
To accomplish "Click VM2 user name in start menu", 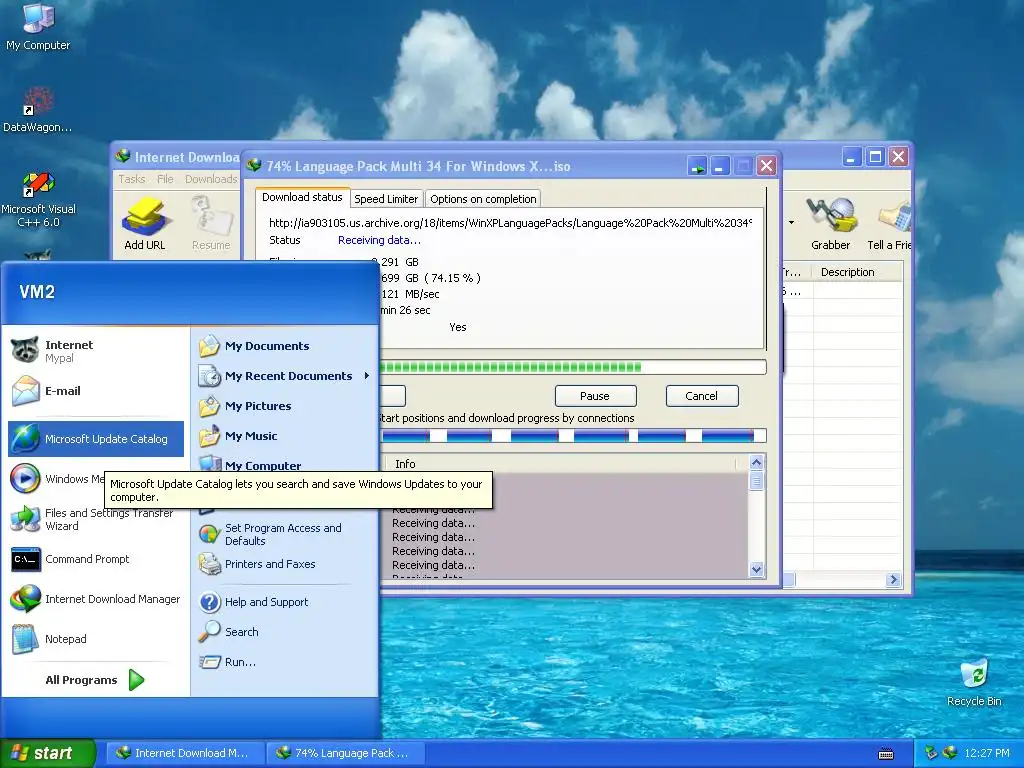I will point(37,292).
